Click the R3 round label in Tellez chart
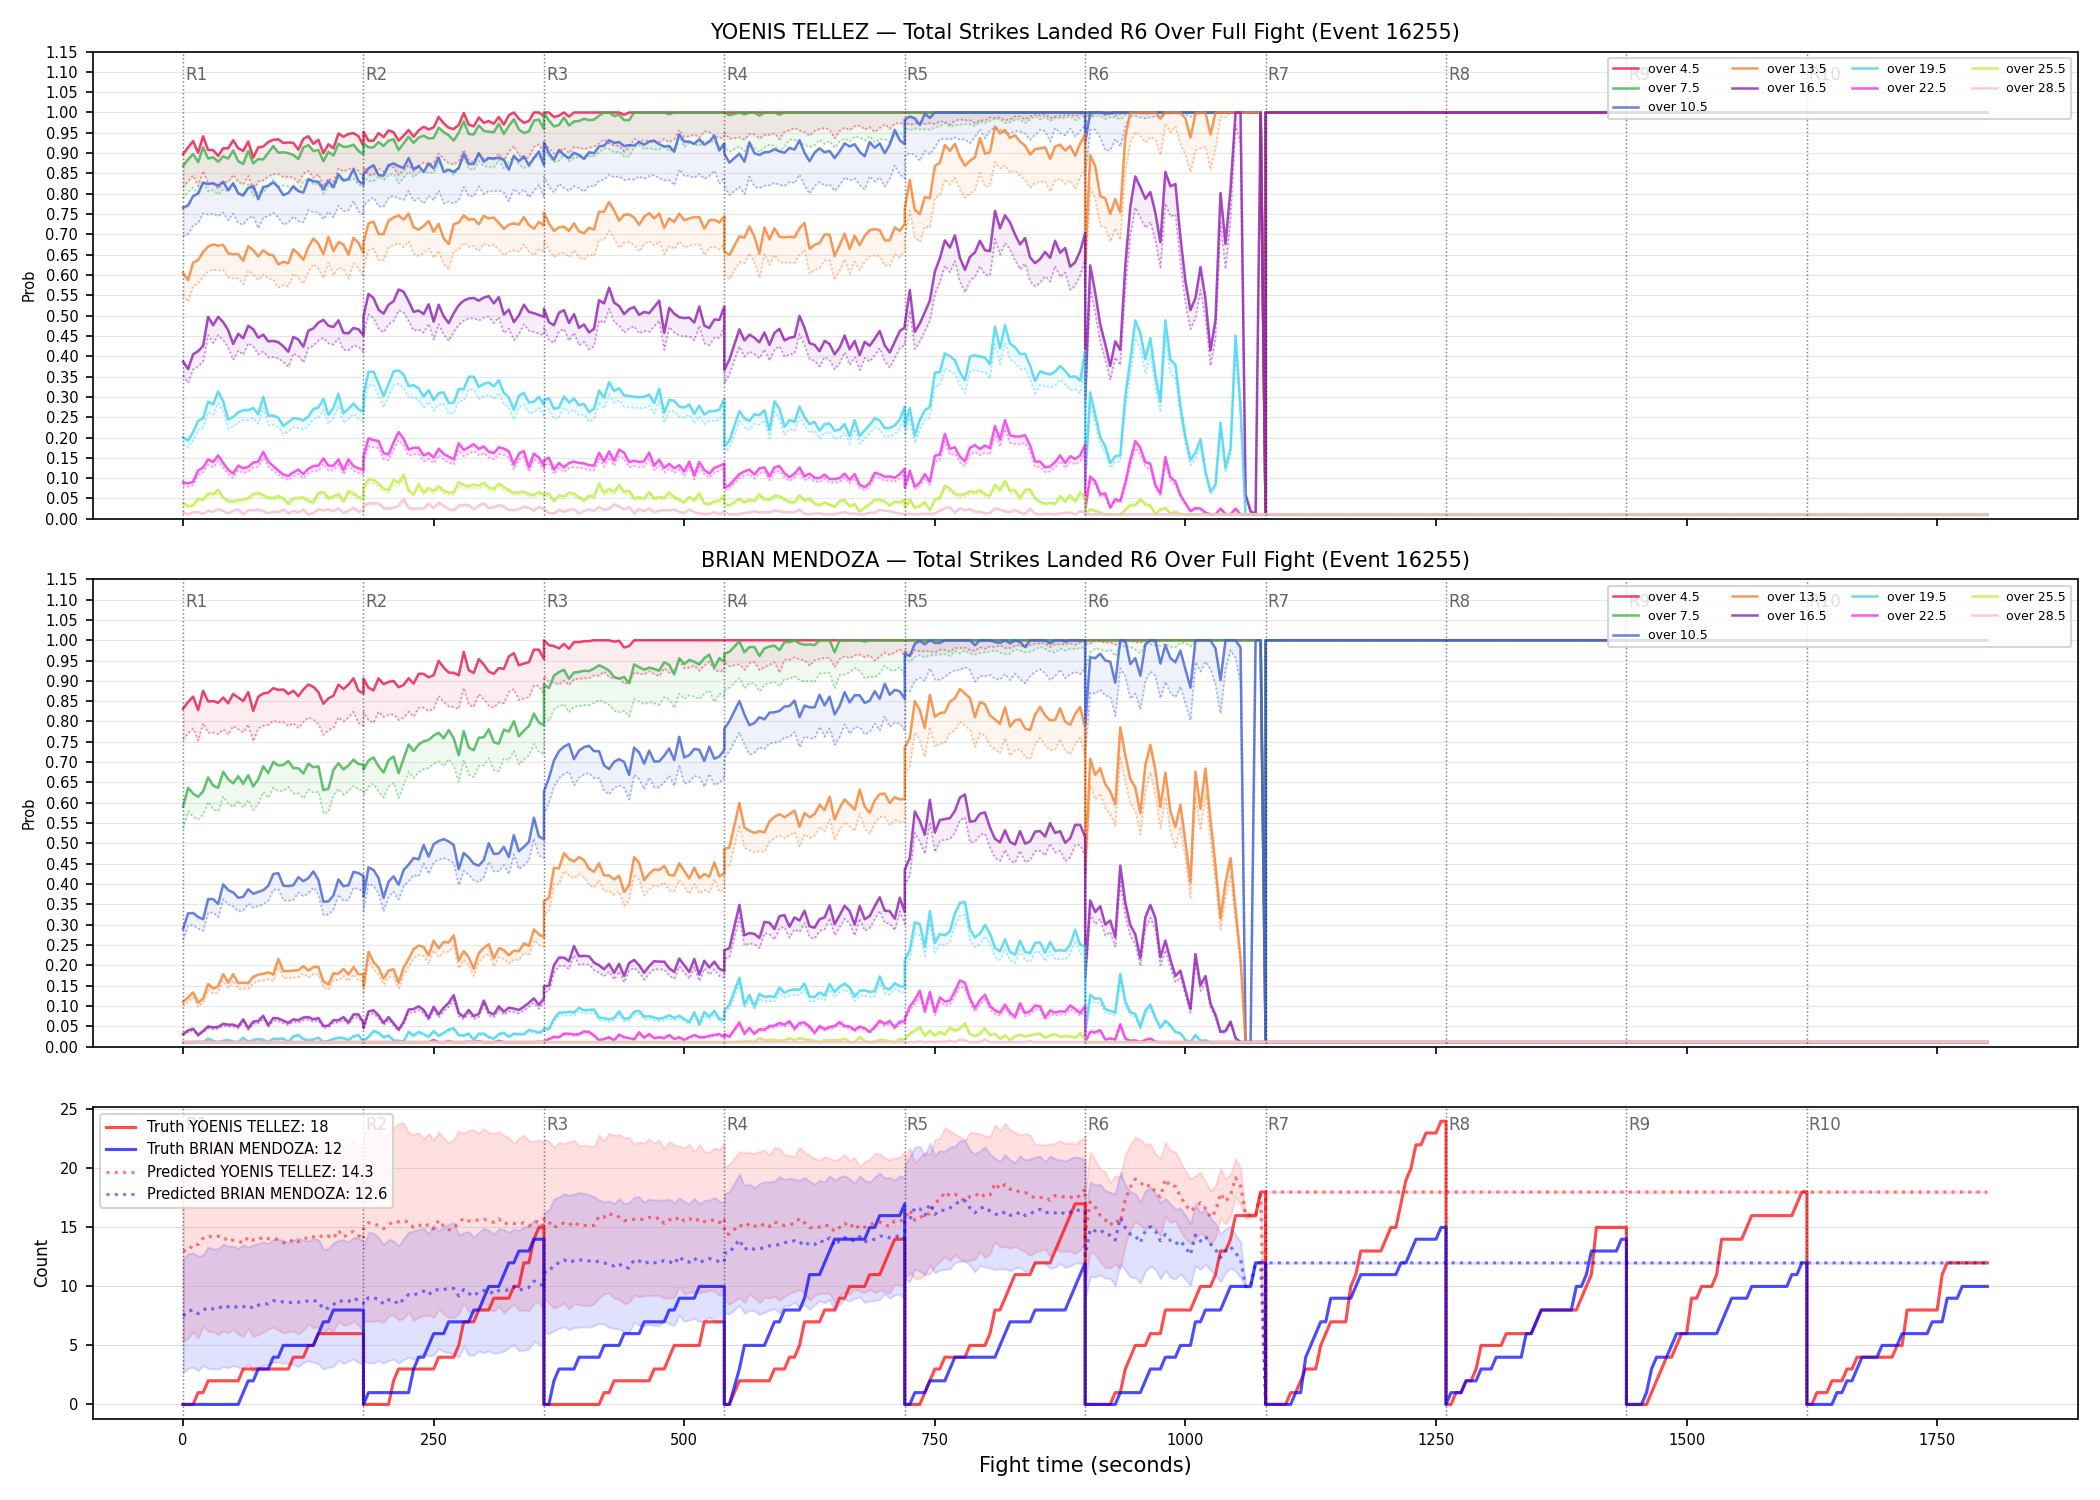The height and width of the screenshot is (1500, 2100). point(557,74)
